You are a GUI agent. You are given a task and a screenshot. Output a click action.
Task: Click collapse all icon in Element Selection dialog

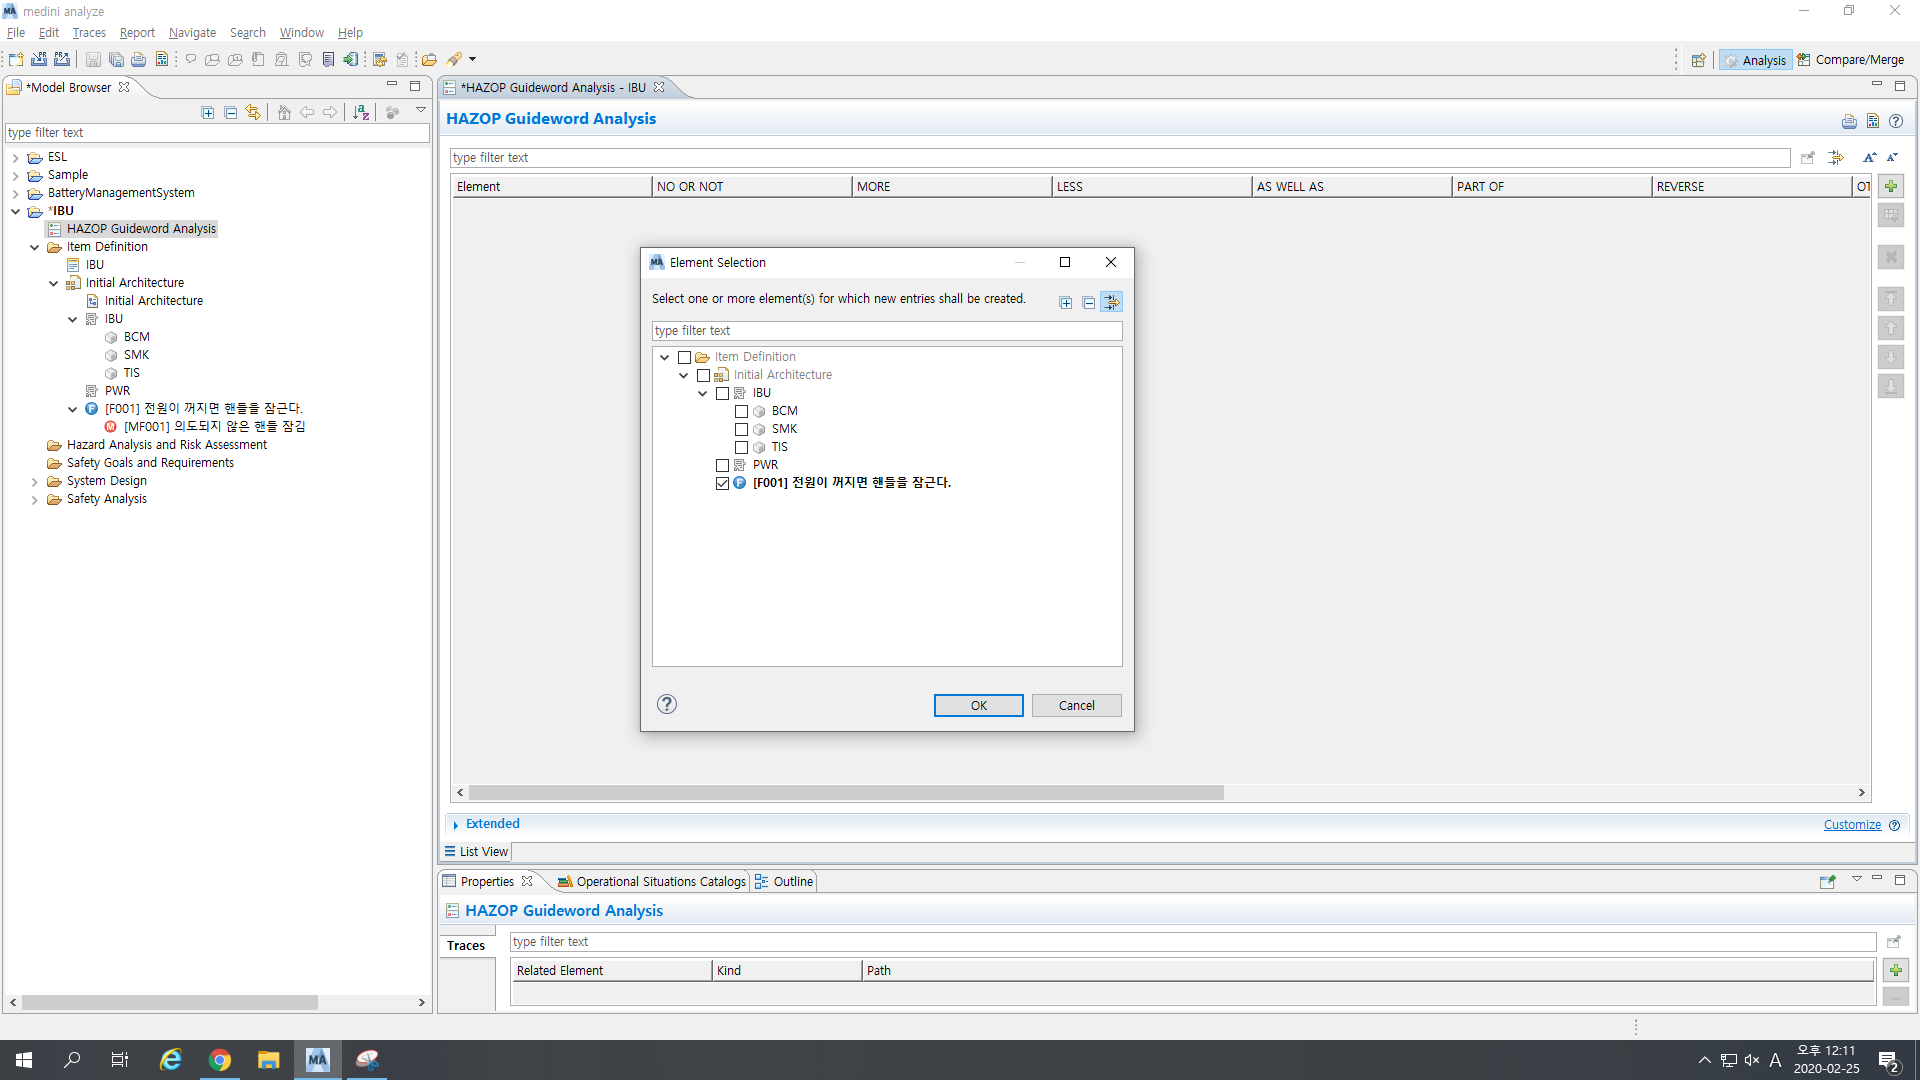pos(1088,303)
